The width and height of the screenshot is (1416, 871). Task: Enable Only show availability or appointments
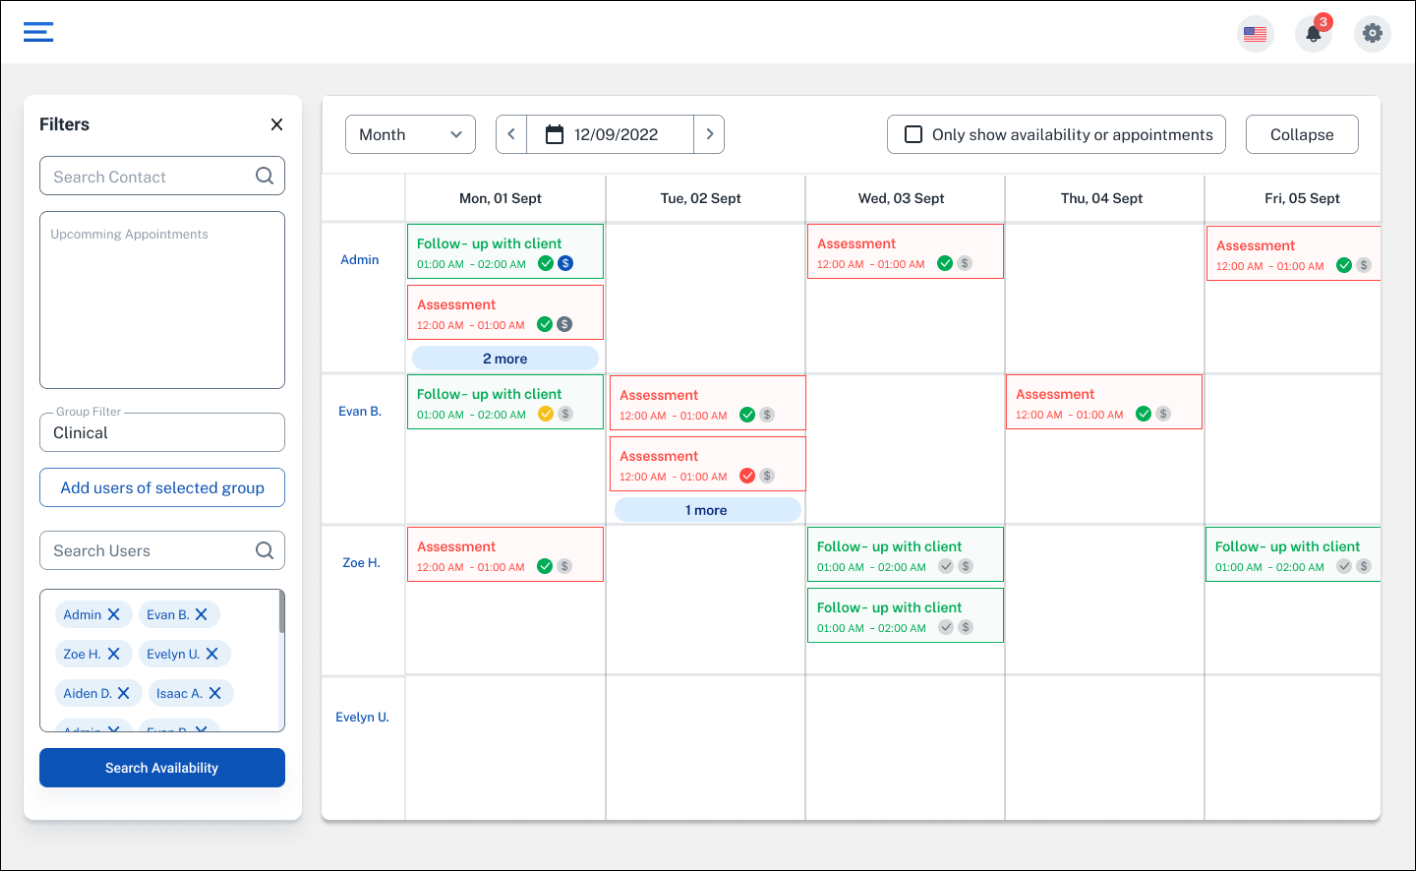913,134
